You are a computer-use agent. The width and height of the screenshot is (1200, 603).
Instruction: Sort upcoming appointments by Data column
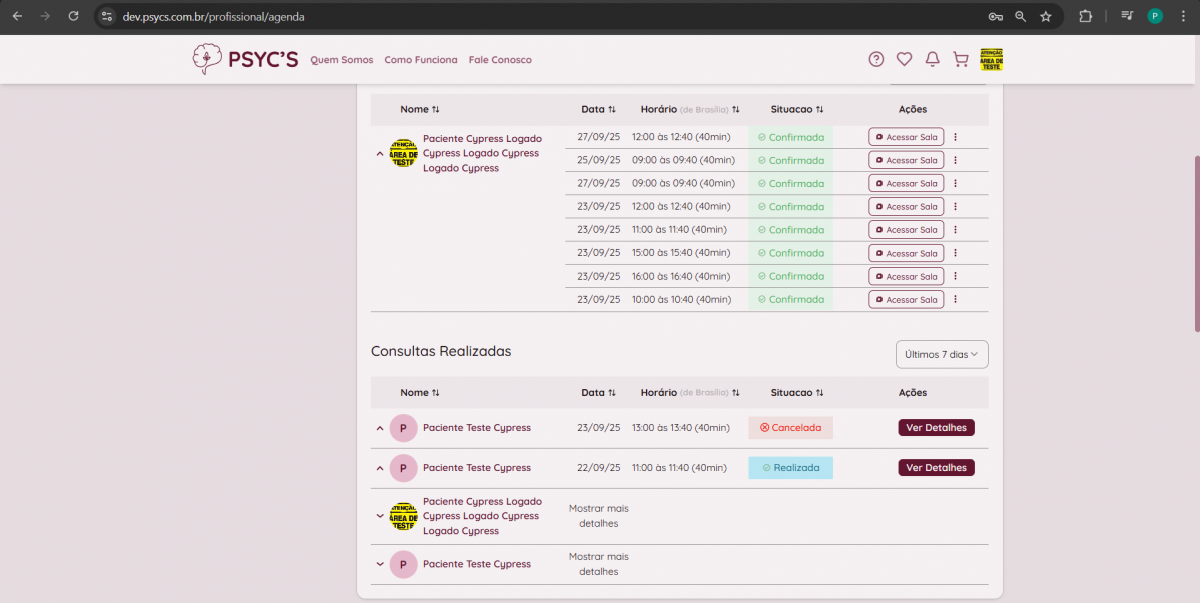598,109
